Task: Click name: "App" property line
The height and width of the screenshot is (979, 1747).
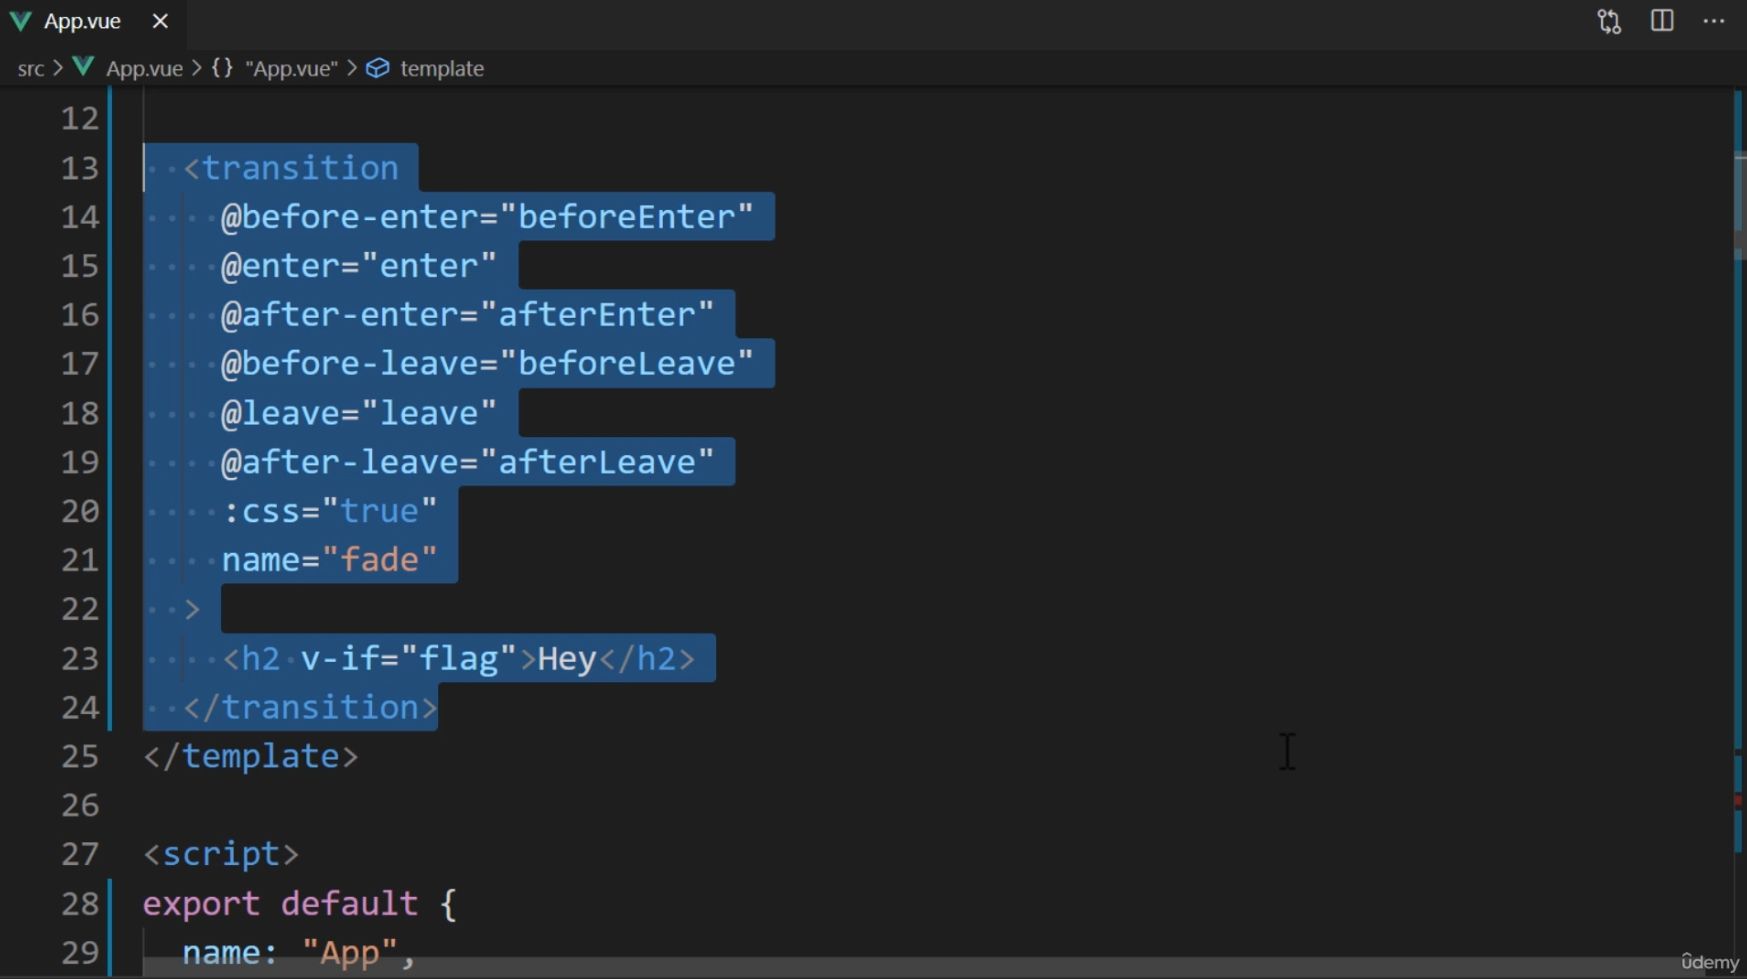Action: click(298, 952)
